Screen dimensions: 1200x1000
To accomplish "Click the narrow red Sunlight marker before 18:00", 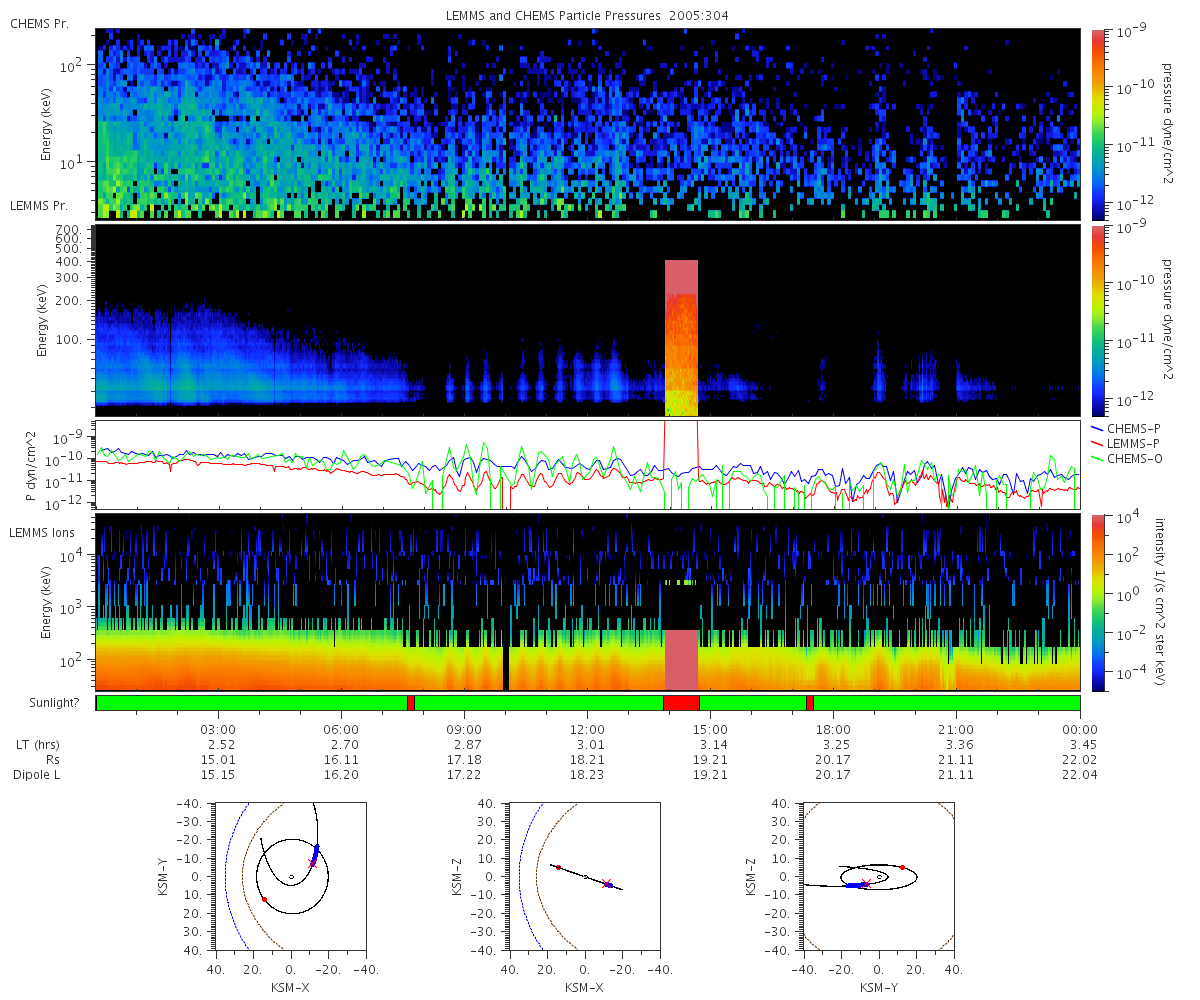I will tap(810, 703).
